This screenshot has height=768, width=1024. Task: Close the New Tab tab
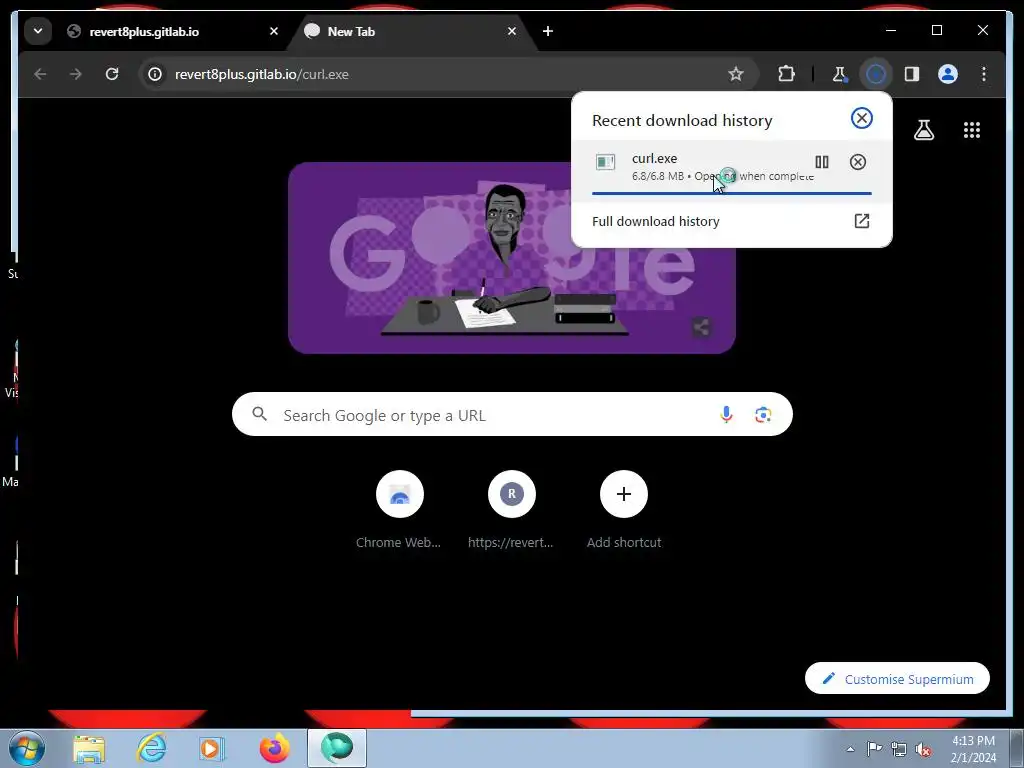(x=512, y=31)
